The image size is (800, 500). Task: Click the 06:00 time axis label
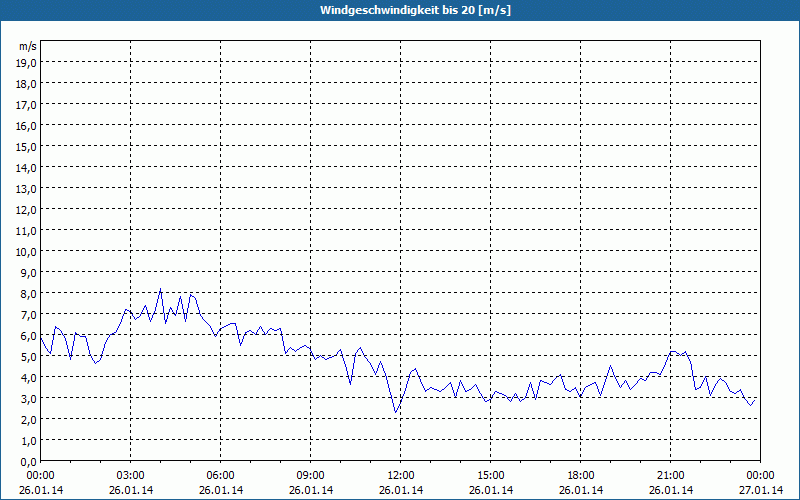point(220,476)
